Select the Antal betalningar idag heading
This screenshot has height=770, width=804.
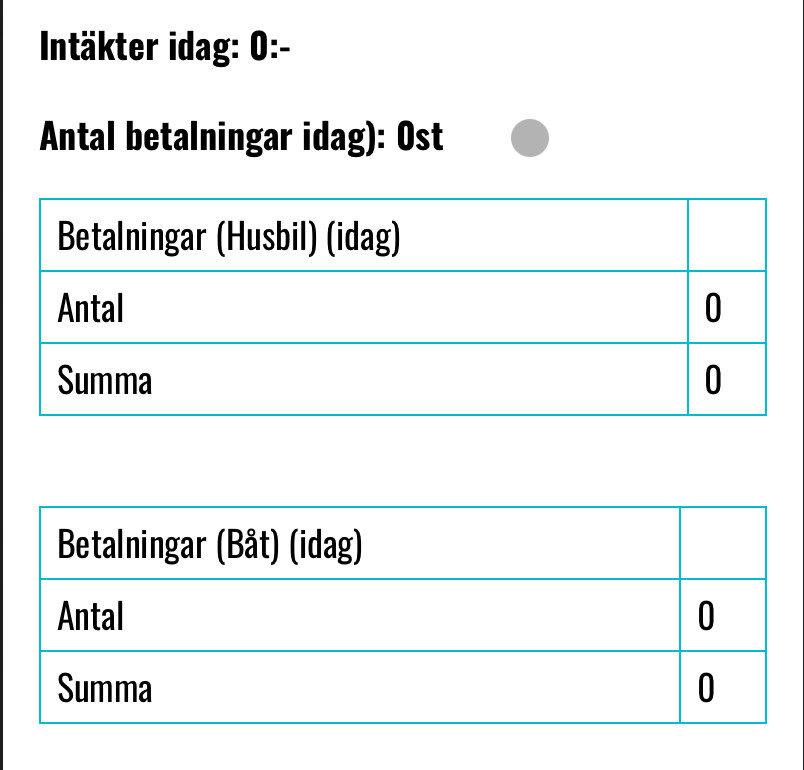[x=241, y=137]
